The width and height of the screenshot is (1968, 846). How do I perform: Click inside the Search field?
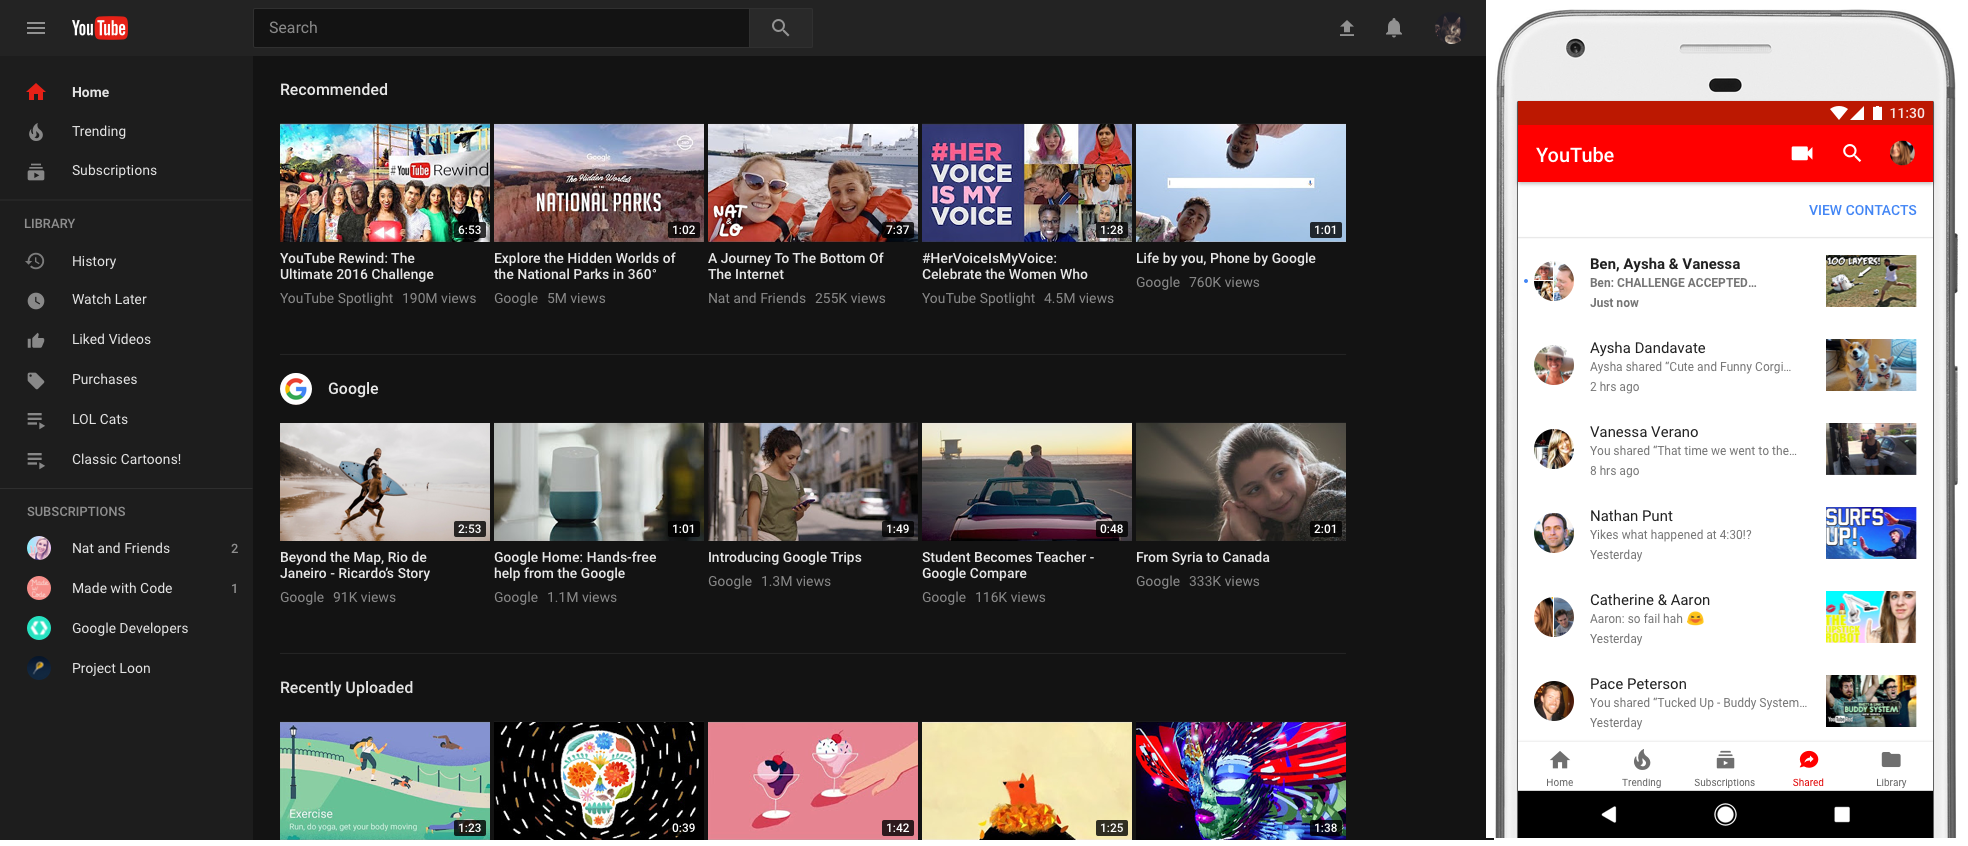(501, 28)
